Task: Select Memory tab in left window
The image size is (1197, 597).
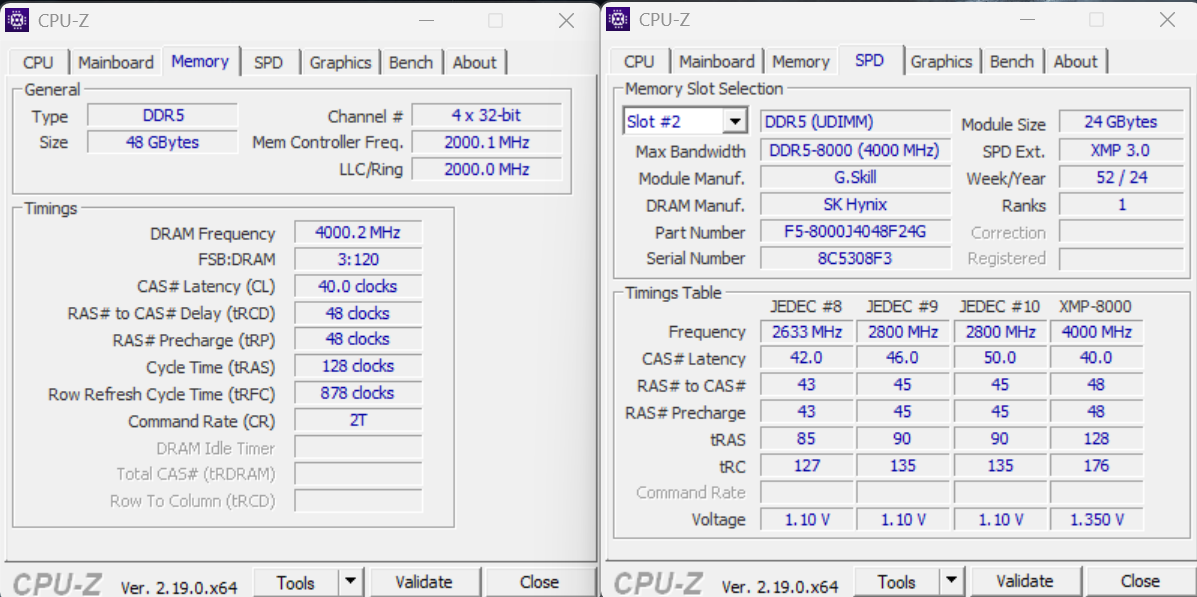Action: 200,61
